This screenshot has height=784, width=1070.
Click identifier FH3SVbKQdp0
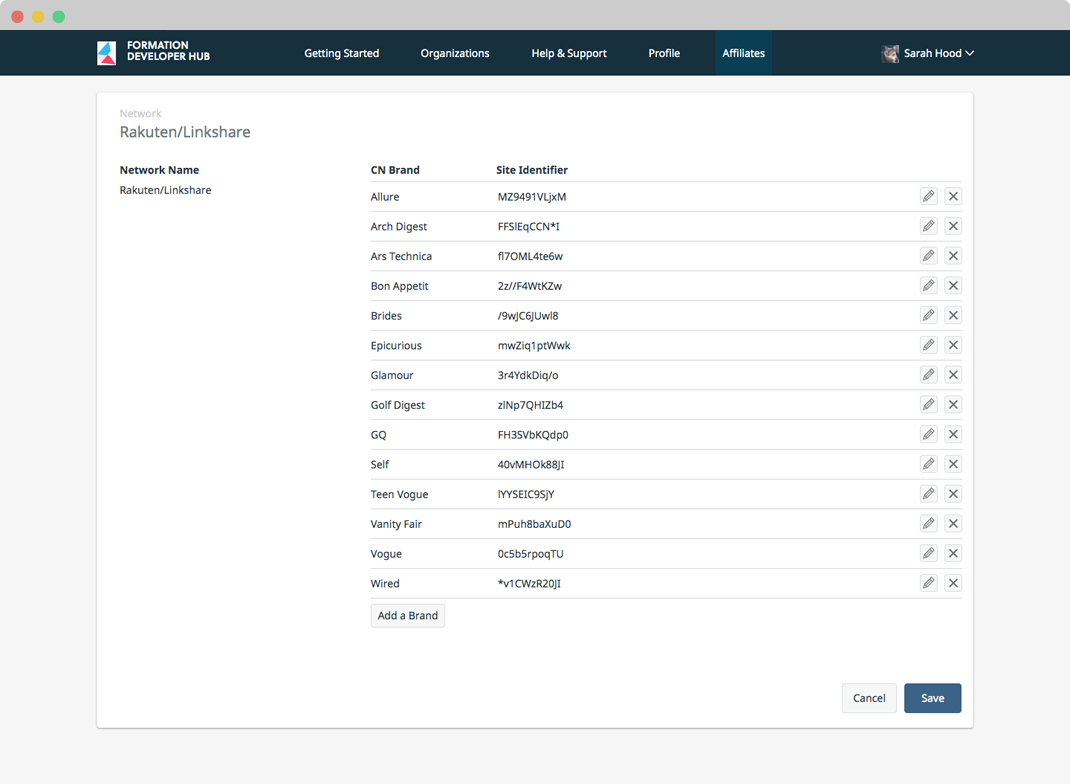533,435
